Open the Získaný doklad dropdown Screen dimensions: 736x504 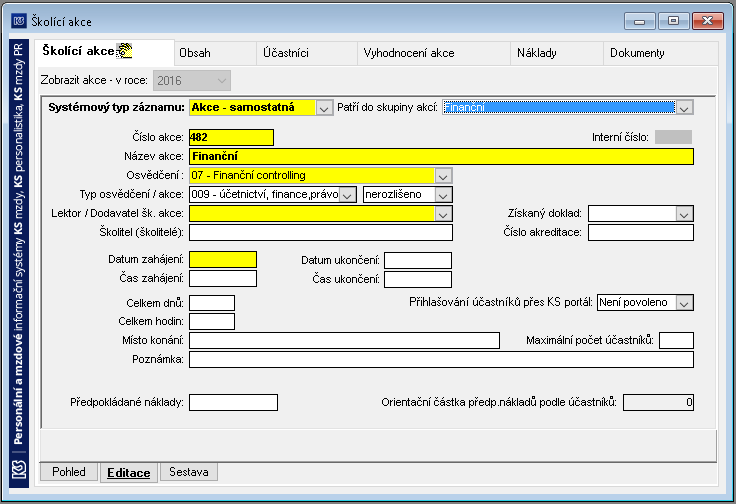pos(684,214)
